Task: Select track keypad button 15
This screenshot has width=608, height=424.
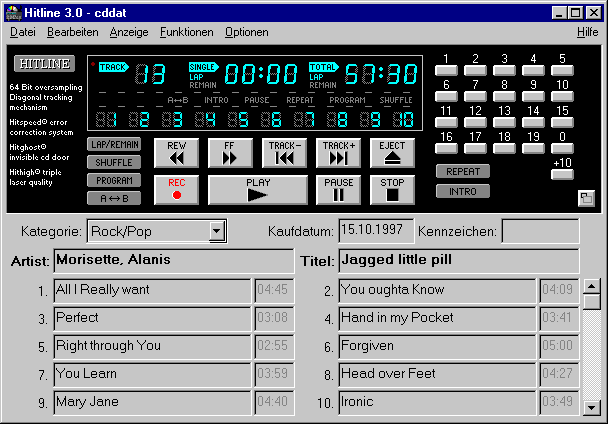Action: pyautogui.click(x=562, y=122)
